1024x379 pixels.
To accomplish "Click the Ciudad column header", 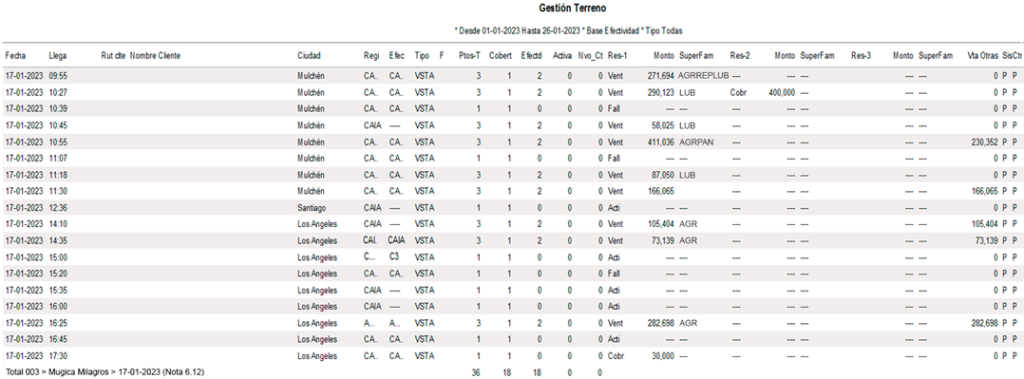I will (x=308, y=56).
